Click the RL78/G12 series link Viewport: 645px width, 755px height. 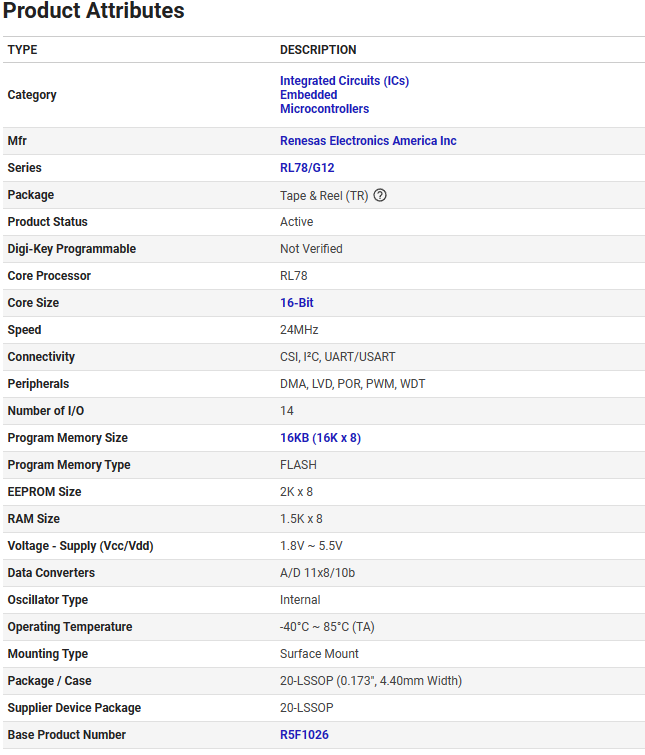307,168
